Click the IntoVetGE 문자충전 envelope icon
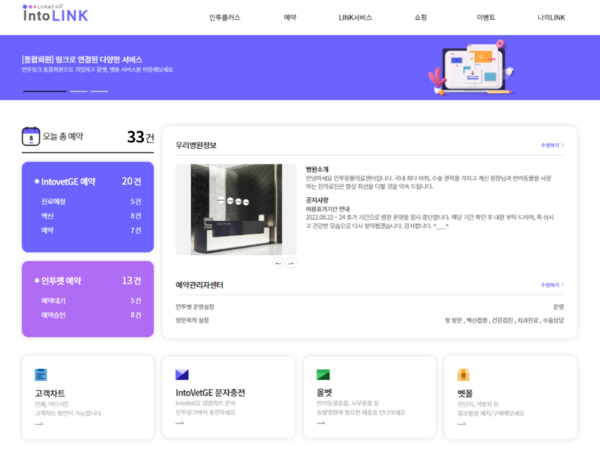Image resolution: width=600 pixels, height=454 pixels. pos(182,375)
